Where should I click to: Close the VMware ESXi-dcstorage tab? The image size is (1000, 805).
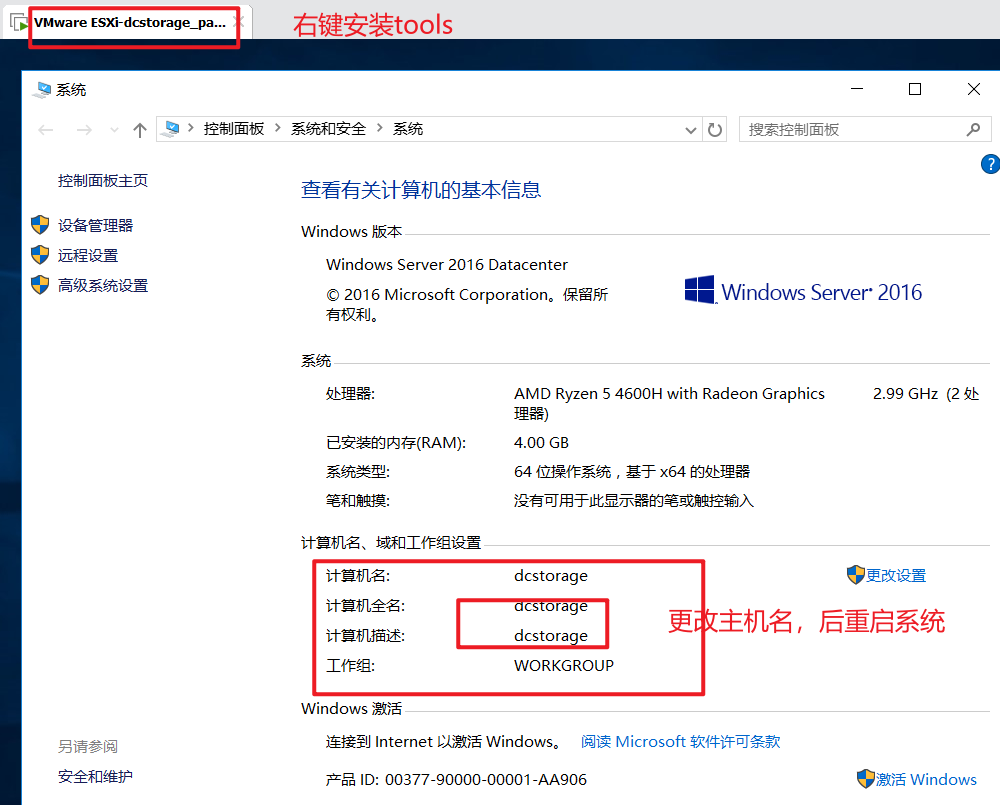(239, 22)
